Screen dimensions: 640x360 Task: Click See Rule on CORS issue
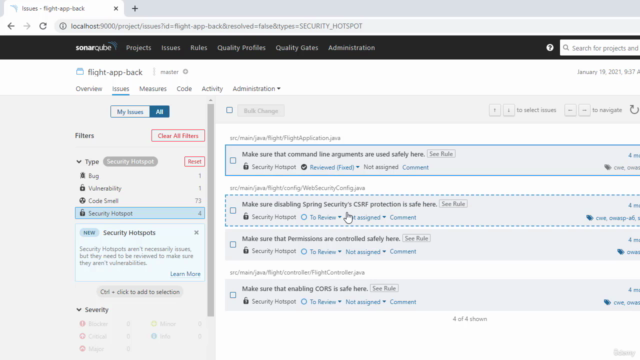point(384,288)
